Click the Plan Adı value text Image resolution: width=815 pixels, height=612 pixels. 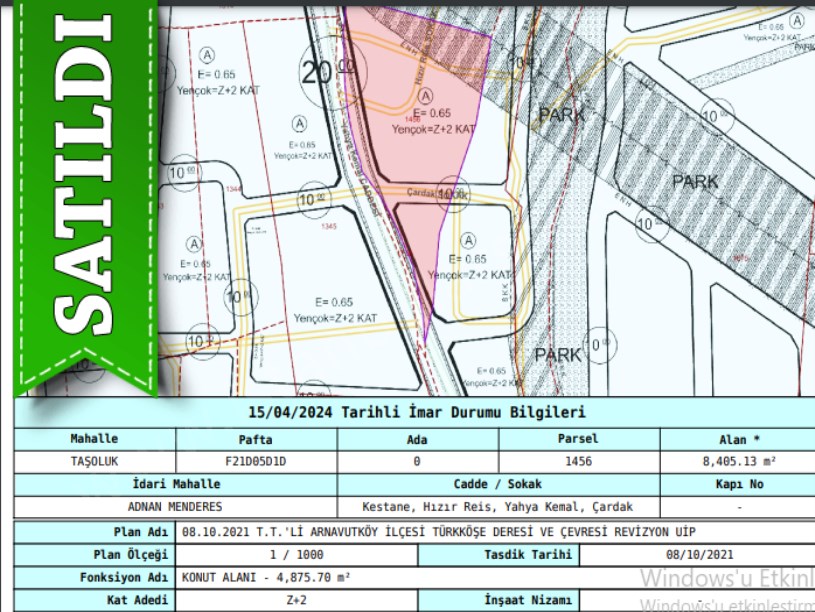coord(438,531)
